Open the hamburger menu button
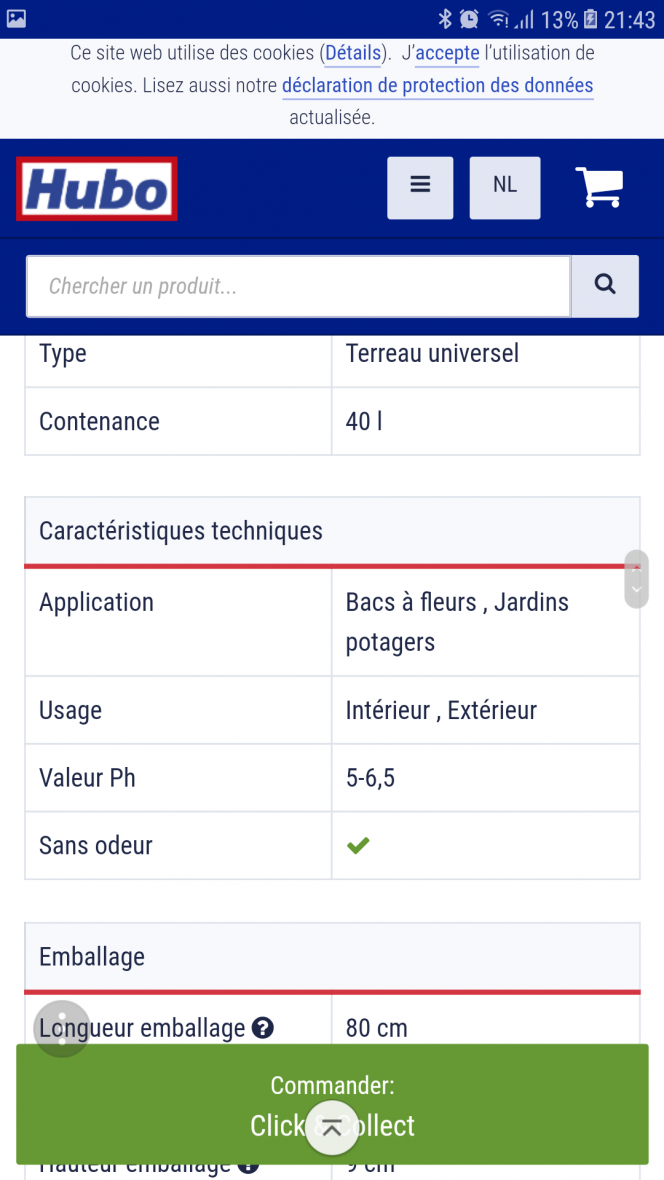 [x=420, y=187]
